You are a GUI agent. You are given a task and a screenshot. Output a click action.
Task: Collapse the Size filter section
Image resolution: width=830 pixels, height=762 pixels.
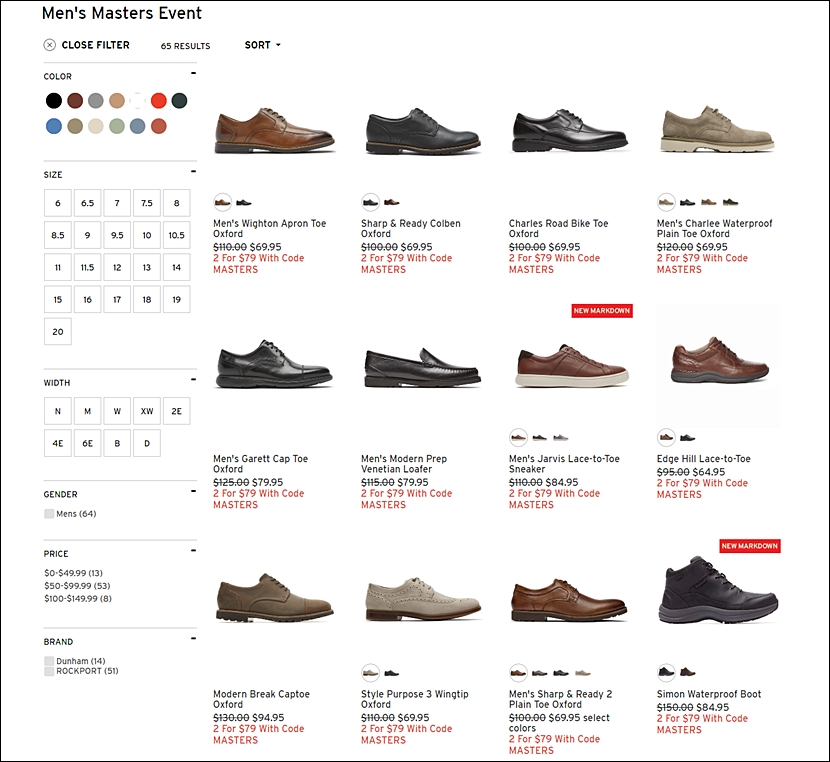click(193, 171)
